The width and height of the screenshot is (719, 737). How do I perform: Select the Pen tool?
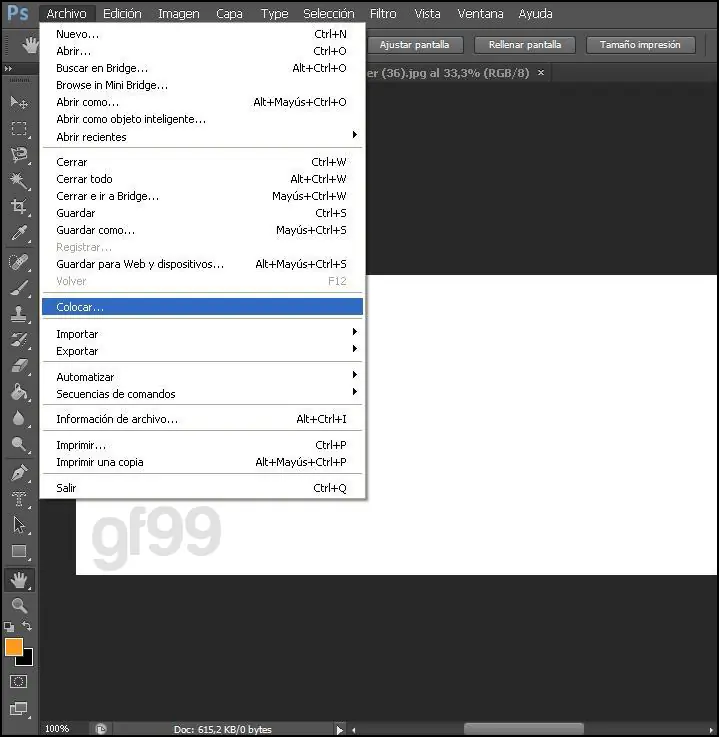19,473
